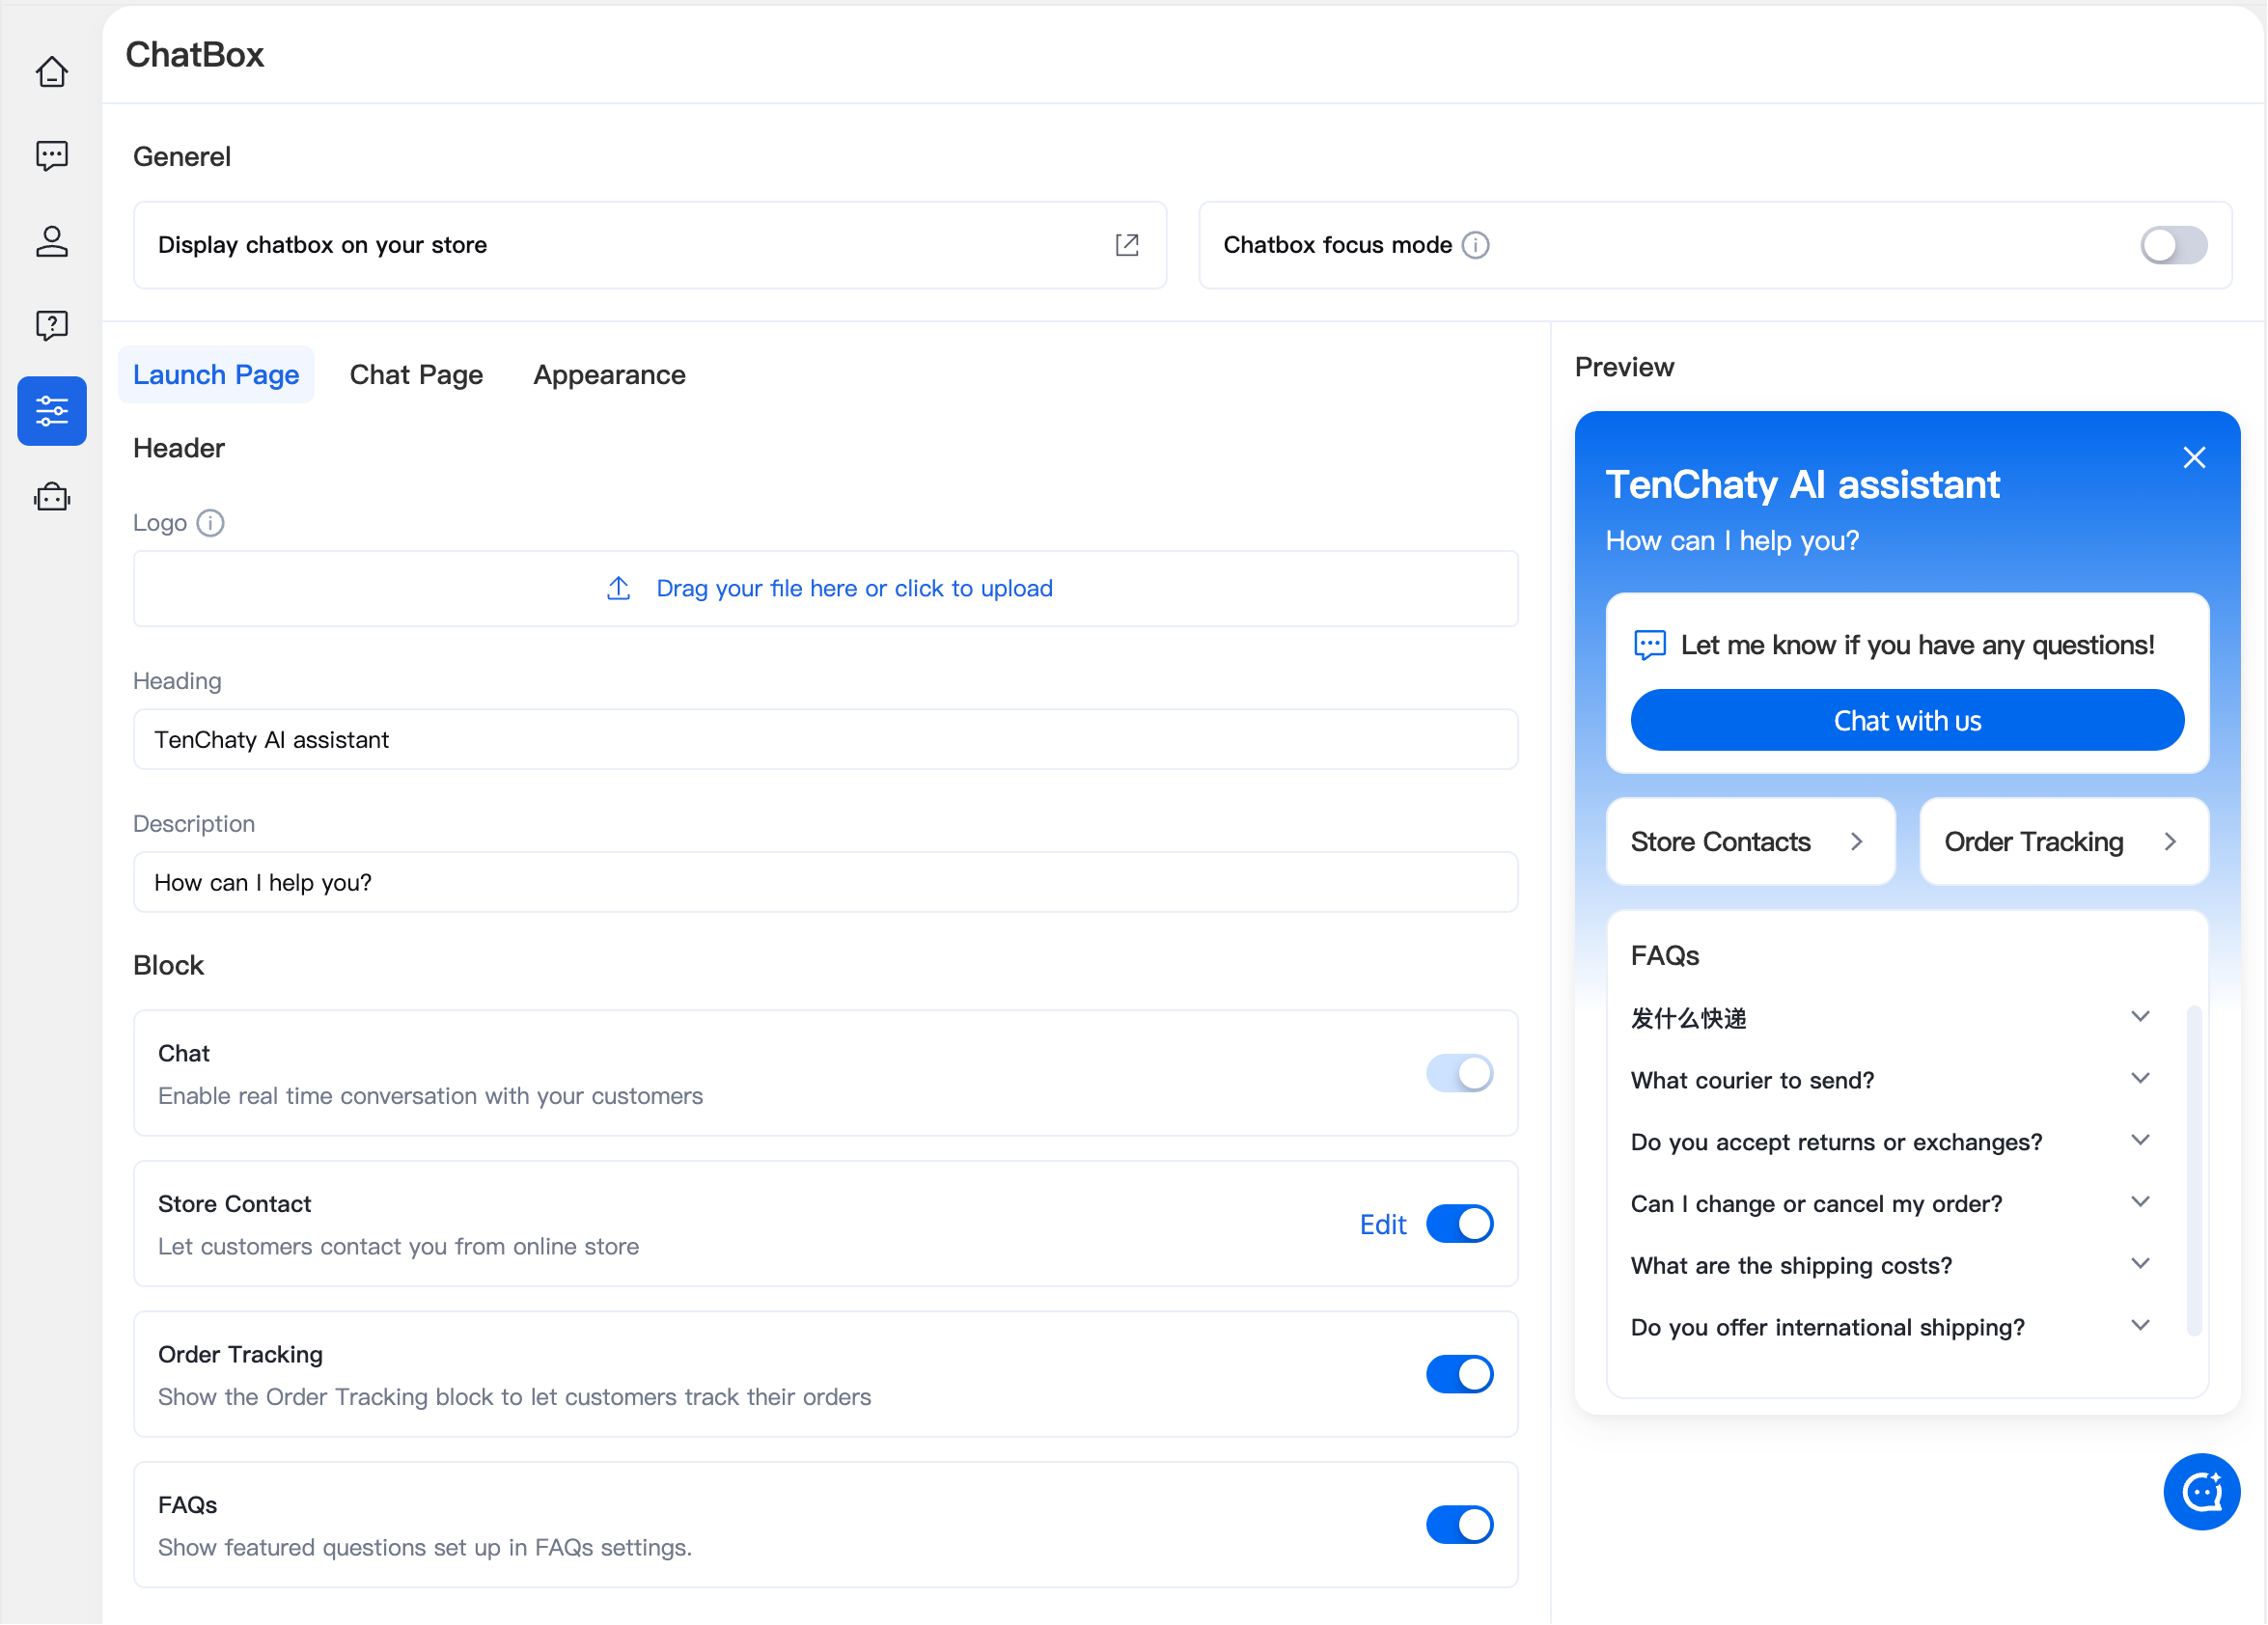The image size is (2268, 1625).
Task: Open the robot bot sidebar icon
Action: click(x=52, y=497)
